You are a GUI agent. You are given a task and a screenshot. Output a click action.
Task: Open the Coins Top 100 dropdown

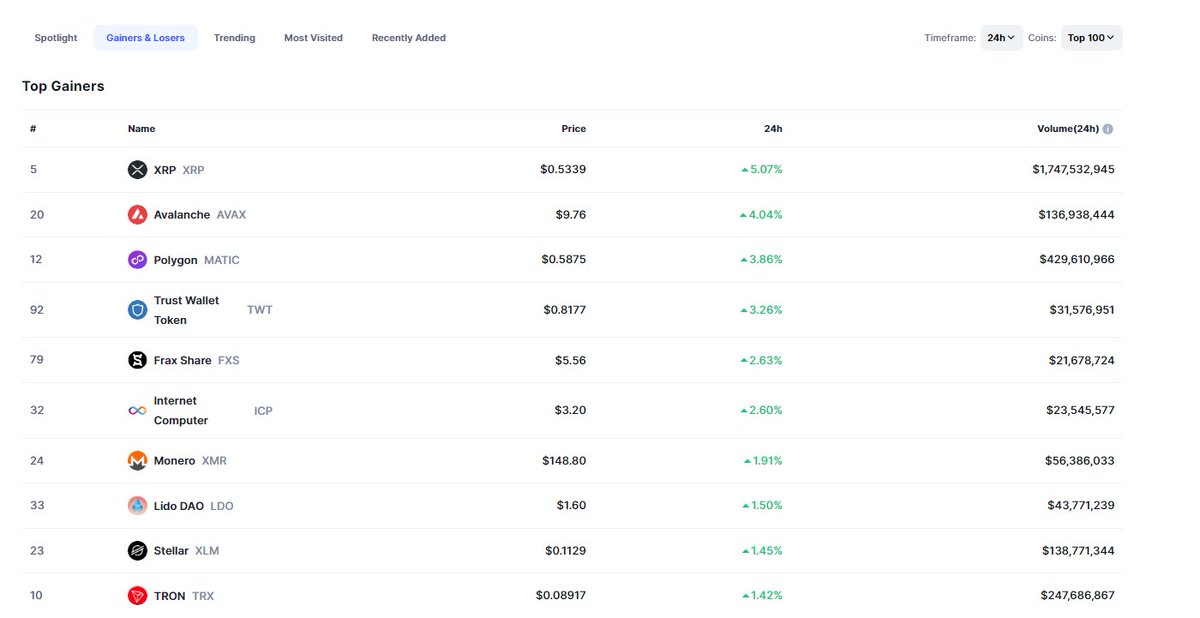coord(1091,38)
